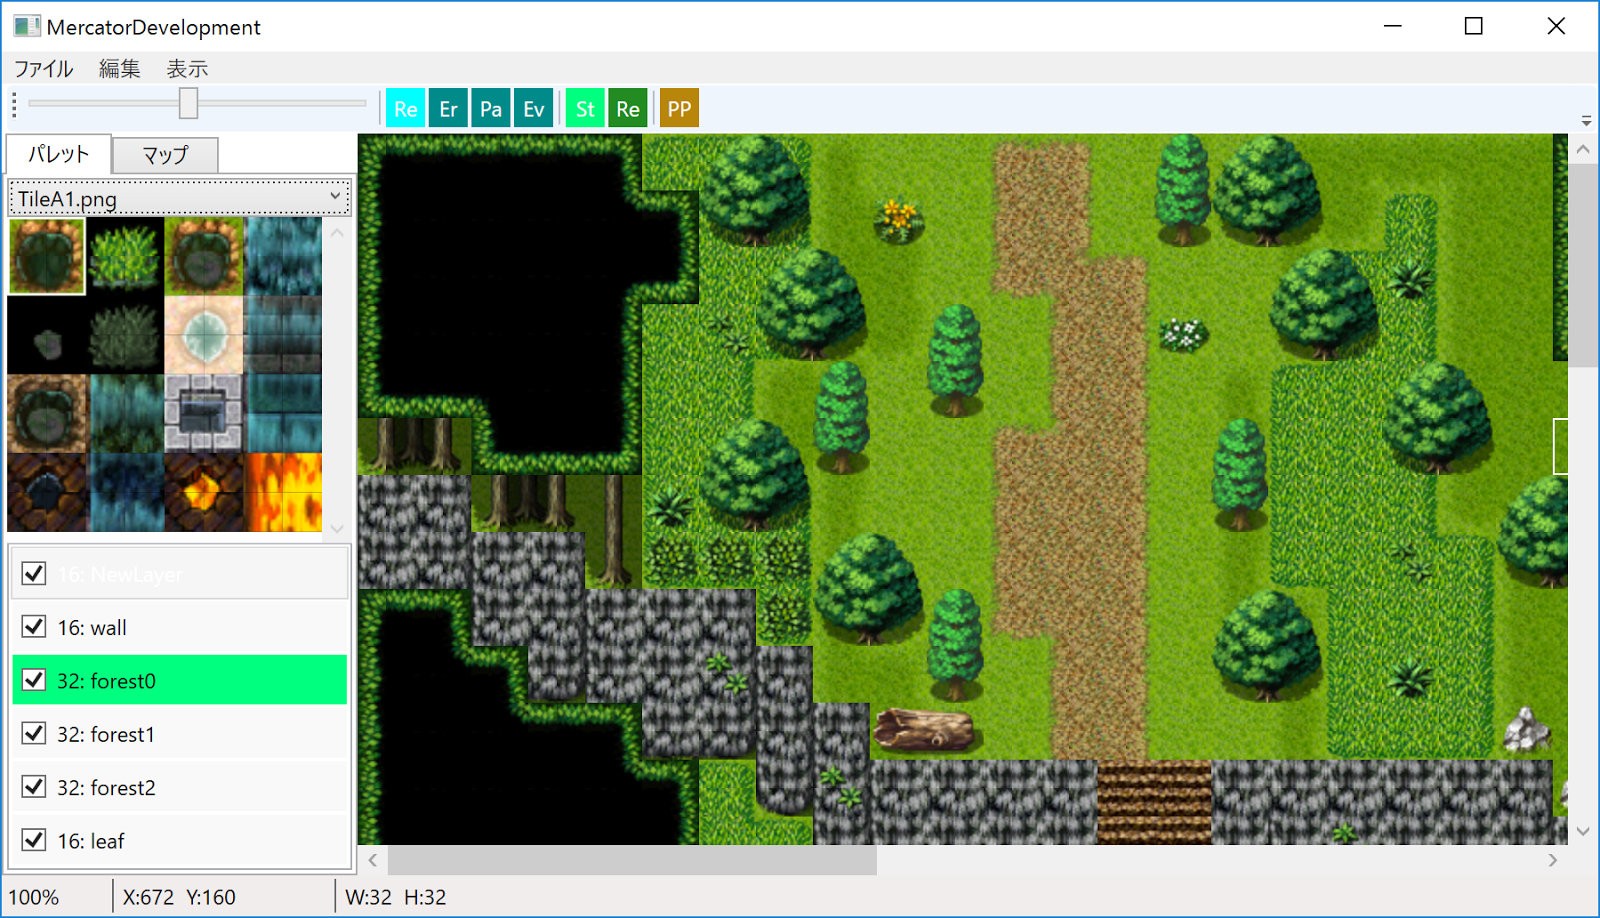Expand the toolbar overflow arrow
Viewport: 1600px width, 918px height.
click(x=1586, y=121)
